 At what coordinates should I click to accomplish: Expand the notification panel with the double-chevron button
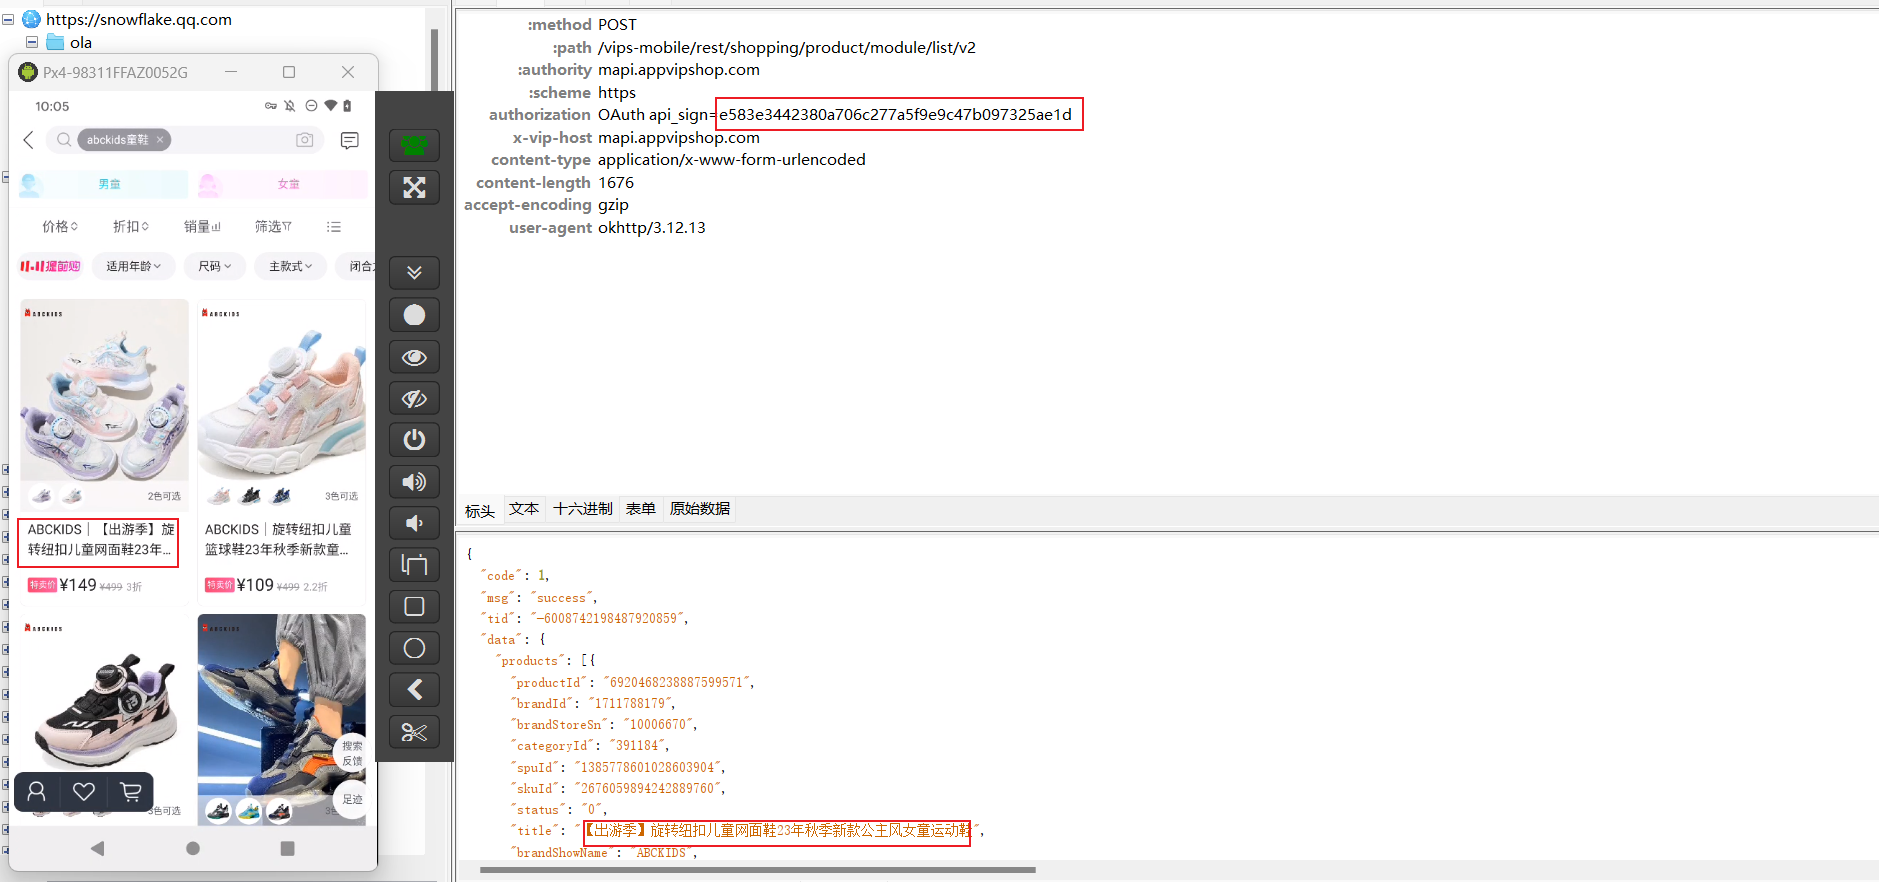tap(414, 272)
